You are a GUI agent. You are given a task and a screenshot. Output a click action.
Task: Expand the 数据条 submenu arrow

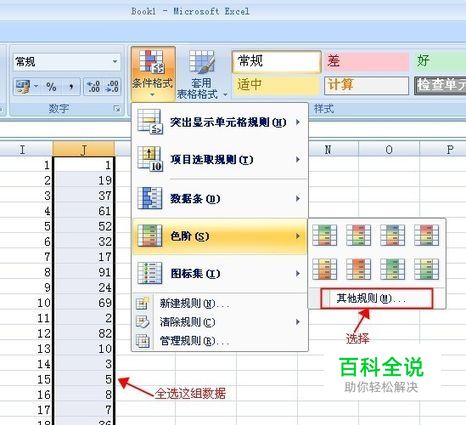[298, 199]
